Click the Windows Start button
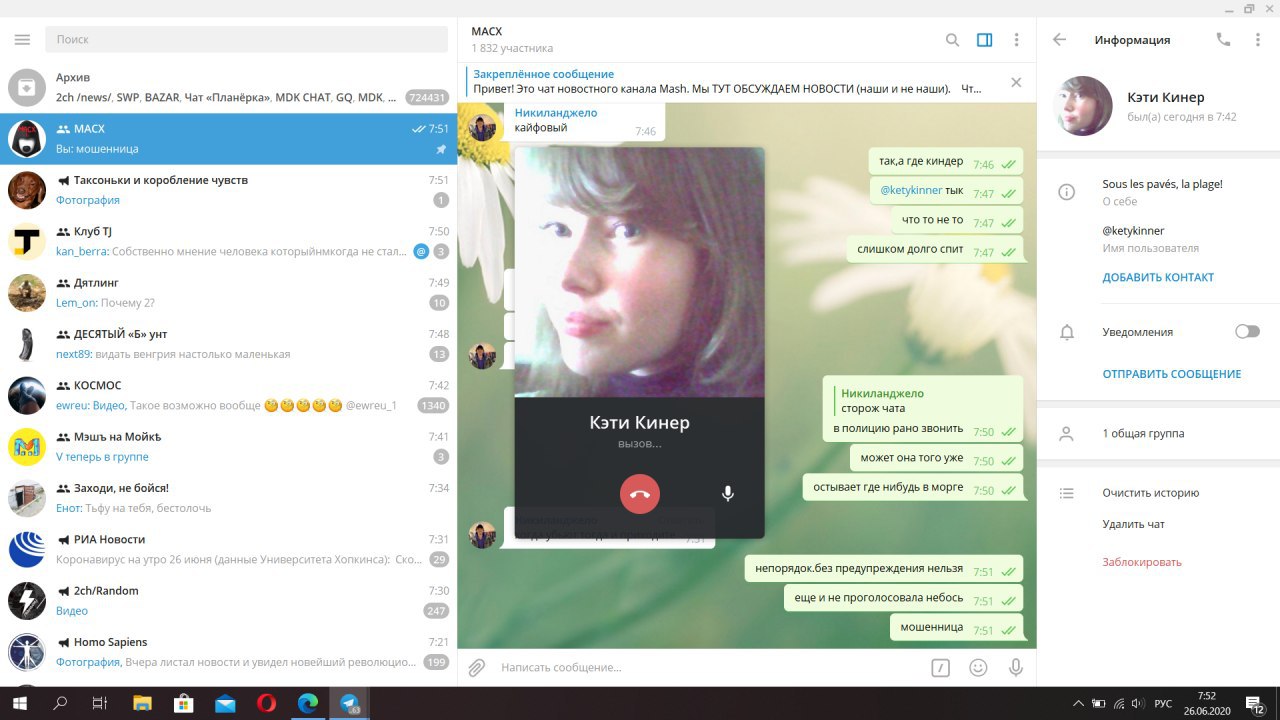 tap(20, 703)
